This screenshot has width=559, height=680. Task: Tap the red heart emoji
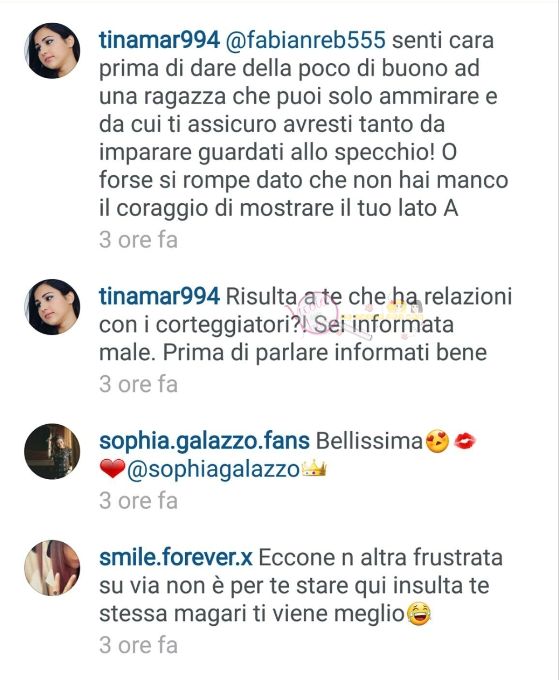(112, 470)
